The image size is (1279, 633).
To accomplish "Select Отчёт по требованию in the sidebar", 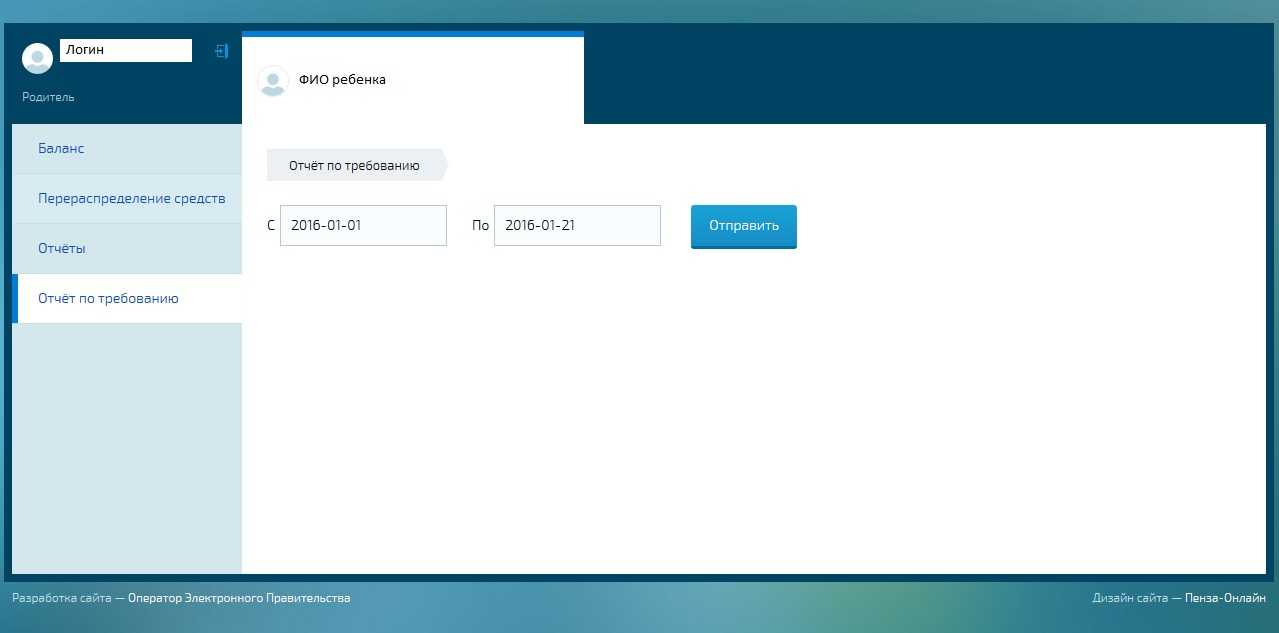I will (108, 298).
